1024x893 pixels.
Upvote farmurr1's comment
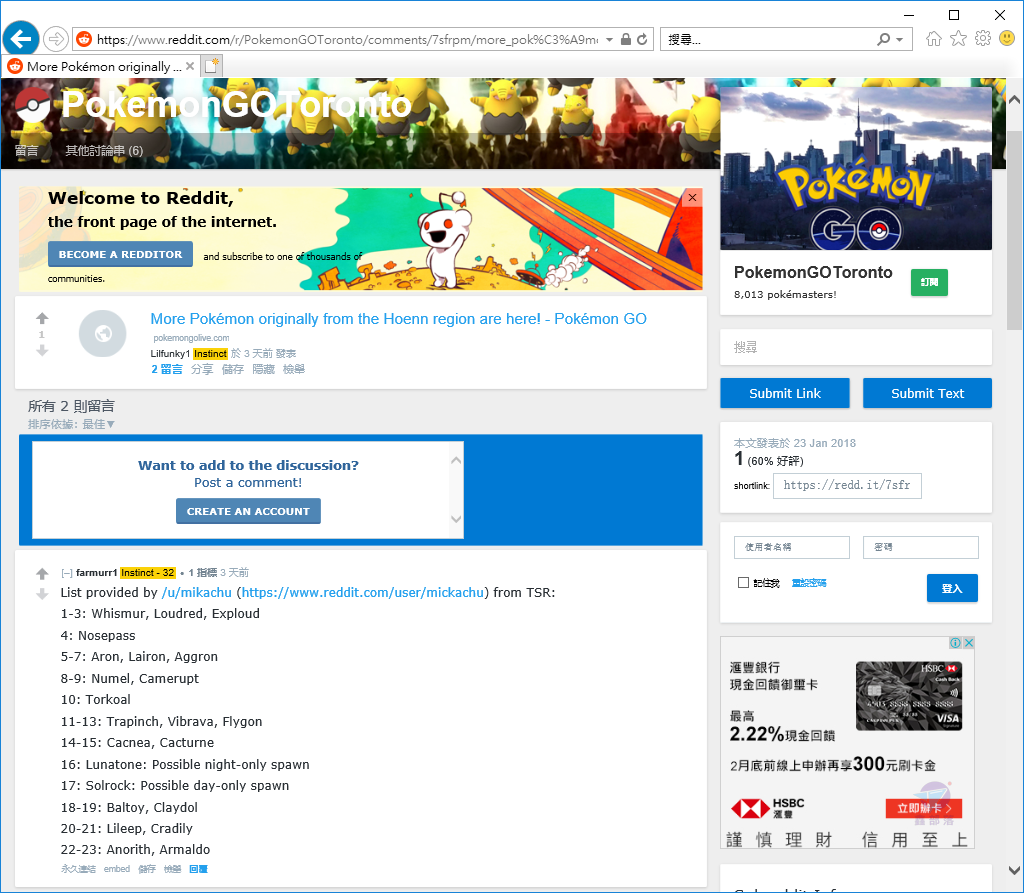tap(42, 574)
